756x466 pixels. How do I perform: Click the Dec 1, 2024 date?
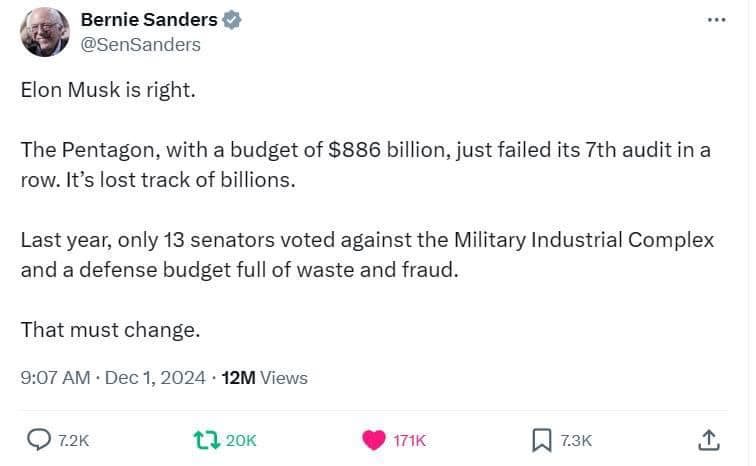click(157, 378)
